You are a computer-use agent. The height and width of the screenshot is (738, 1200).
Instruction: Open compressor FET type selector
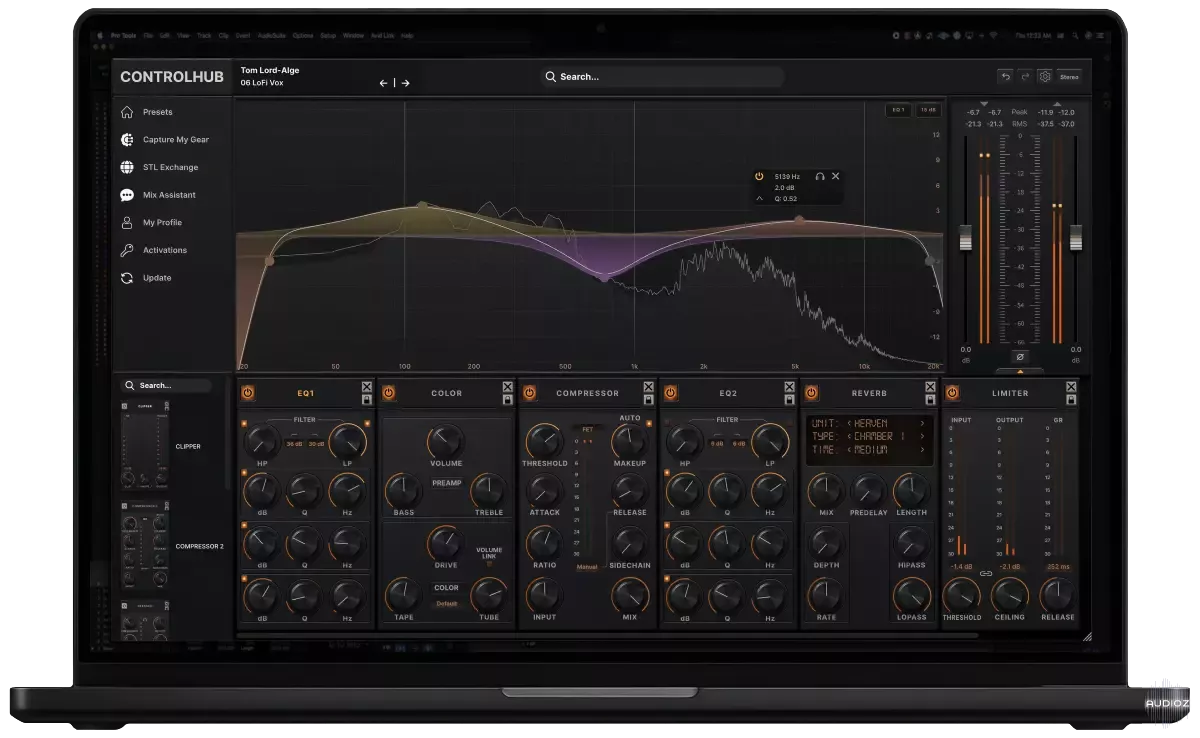pyautogui.click(x=587, y=429)
